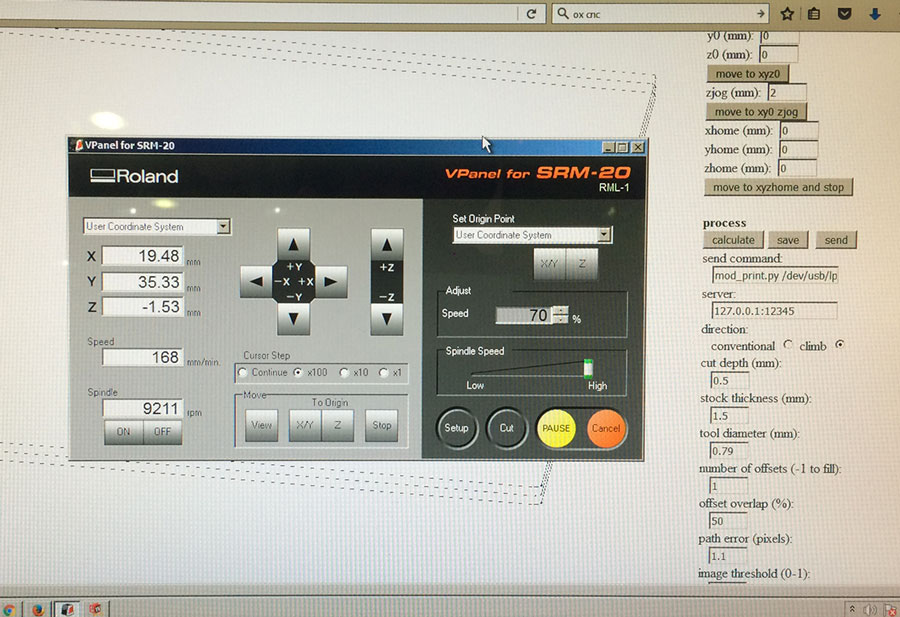Click the orange Cancel button
Viewport: 900px width, 617px height.
click(606, 428)
